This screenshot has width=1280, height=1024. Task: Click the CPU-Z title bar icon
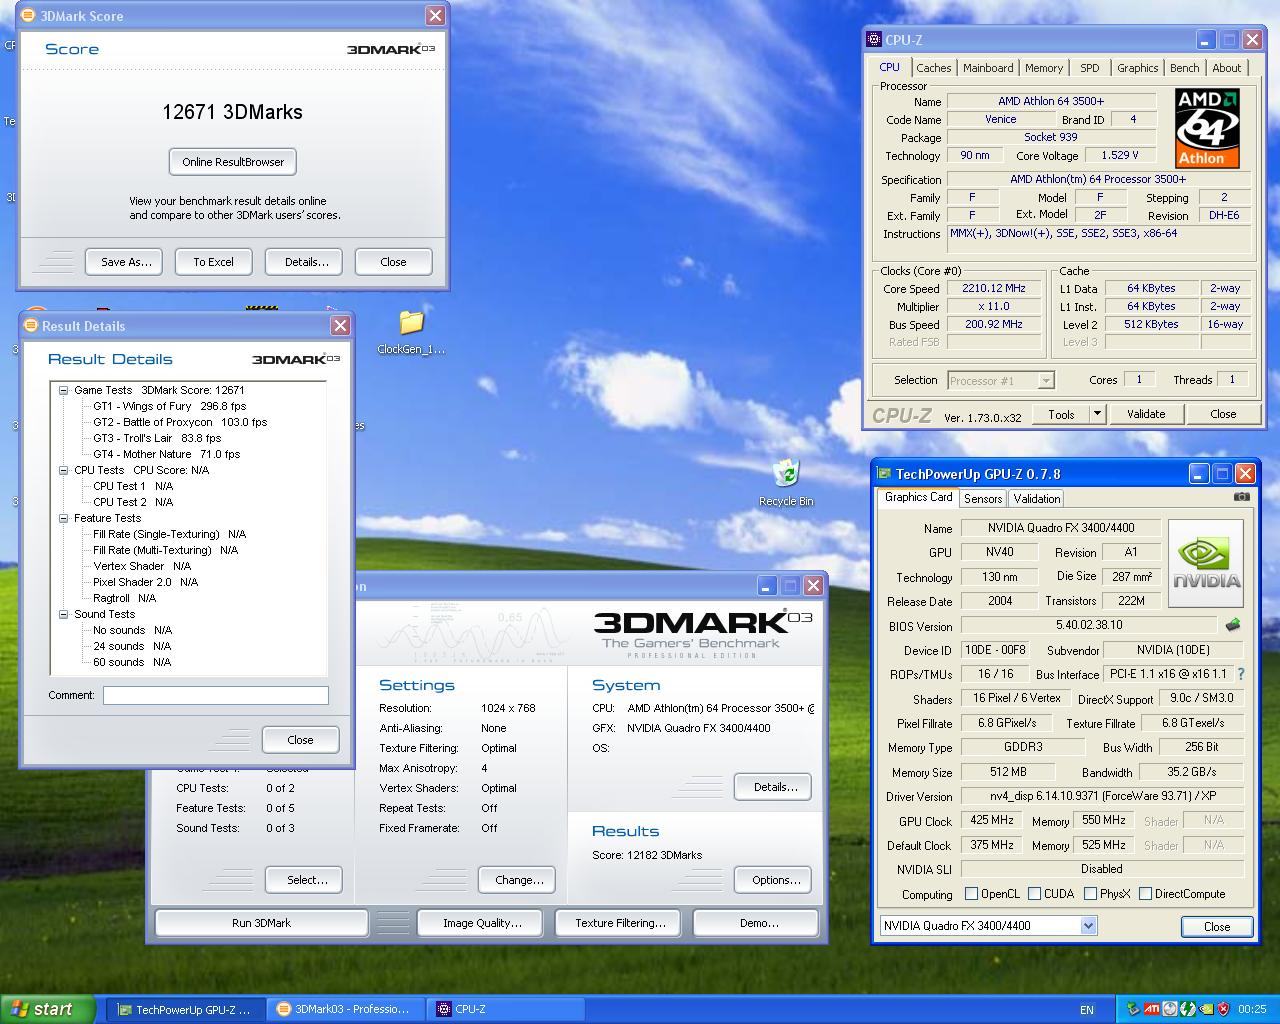(x=874, y=40)
